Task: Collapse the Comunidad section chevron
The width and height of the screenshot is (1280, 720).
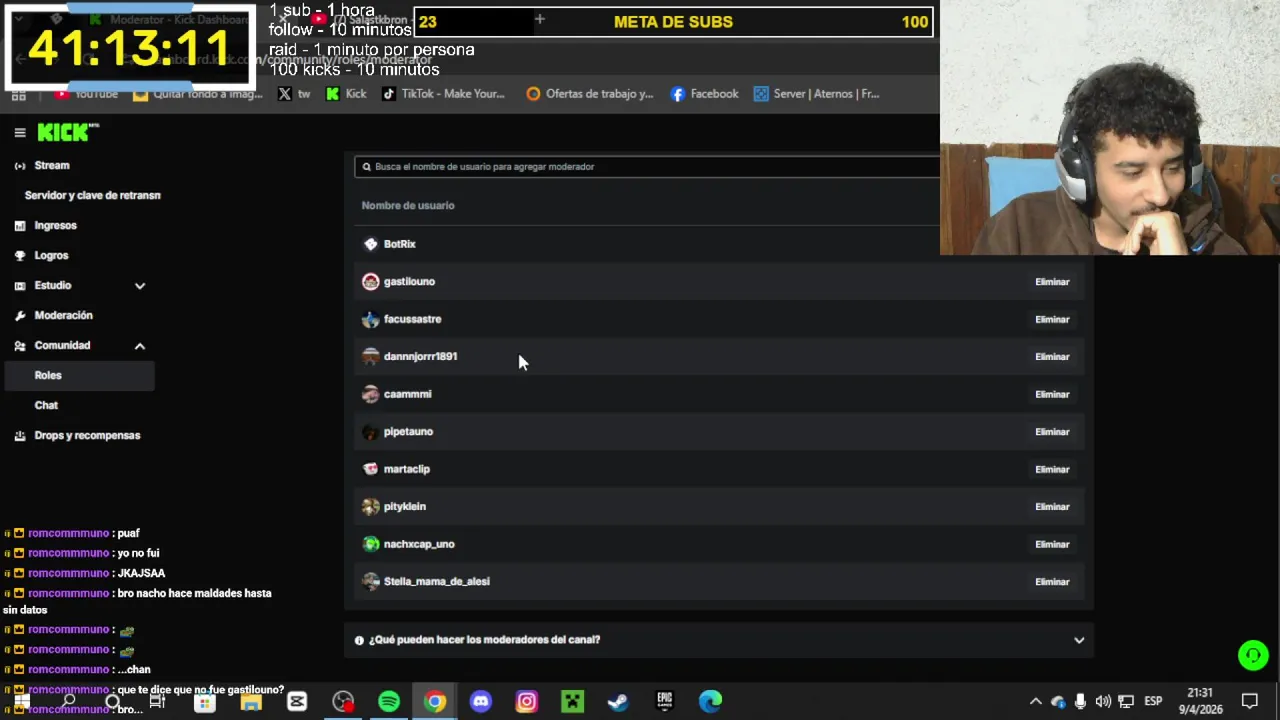Action: tap(140, 345)
